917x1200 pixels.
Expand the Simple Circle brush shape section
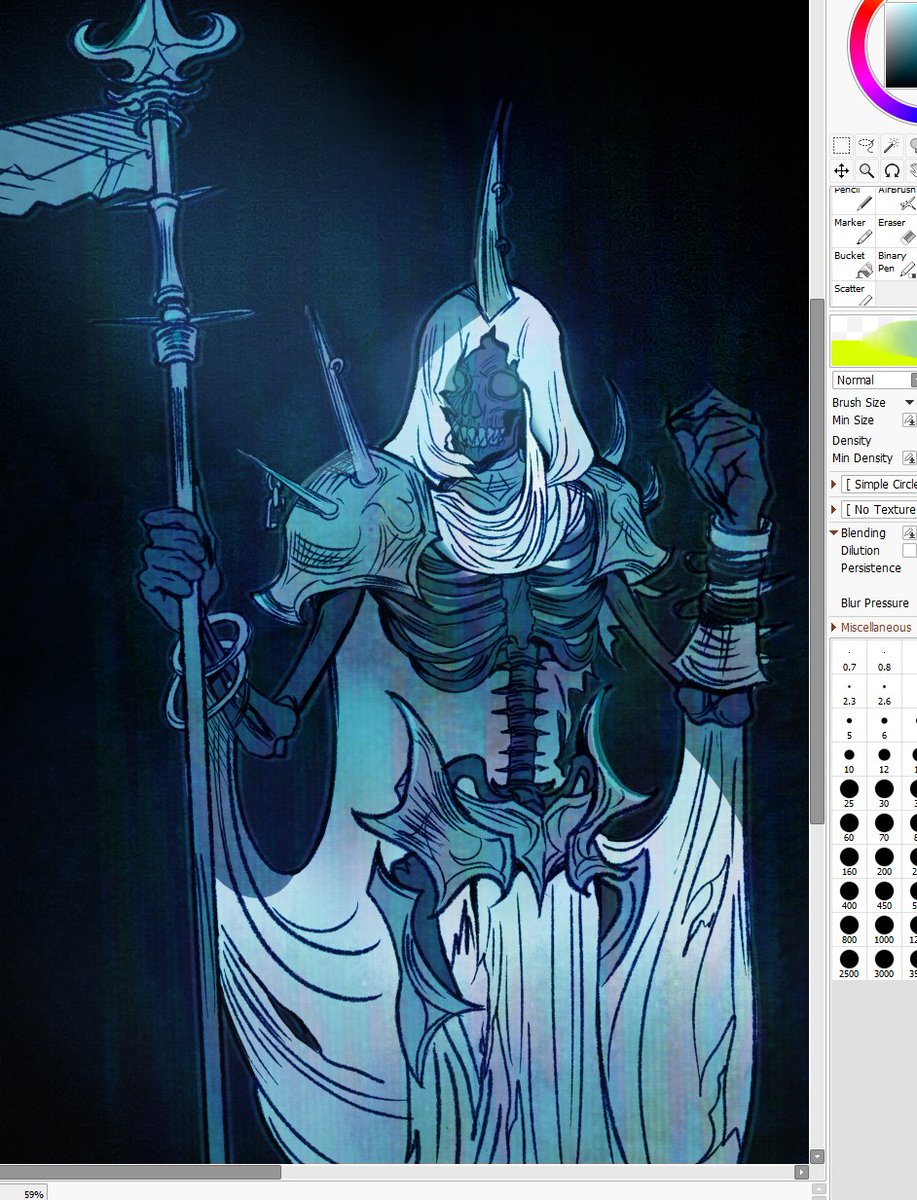click(x=835, y=484)
